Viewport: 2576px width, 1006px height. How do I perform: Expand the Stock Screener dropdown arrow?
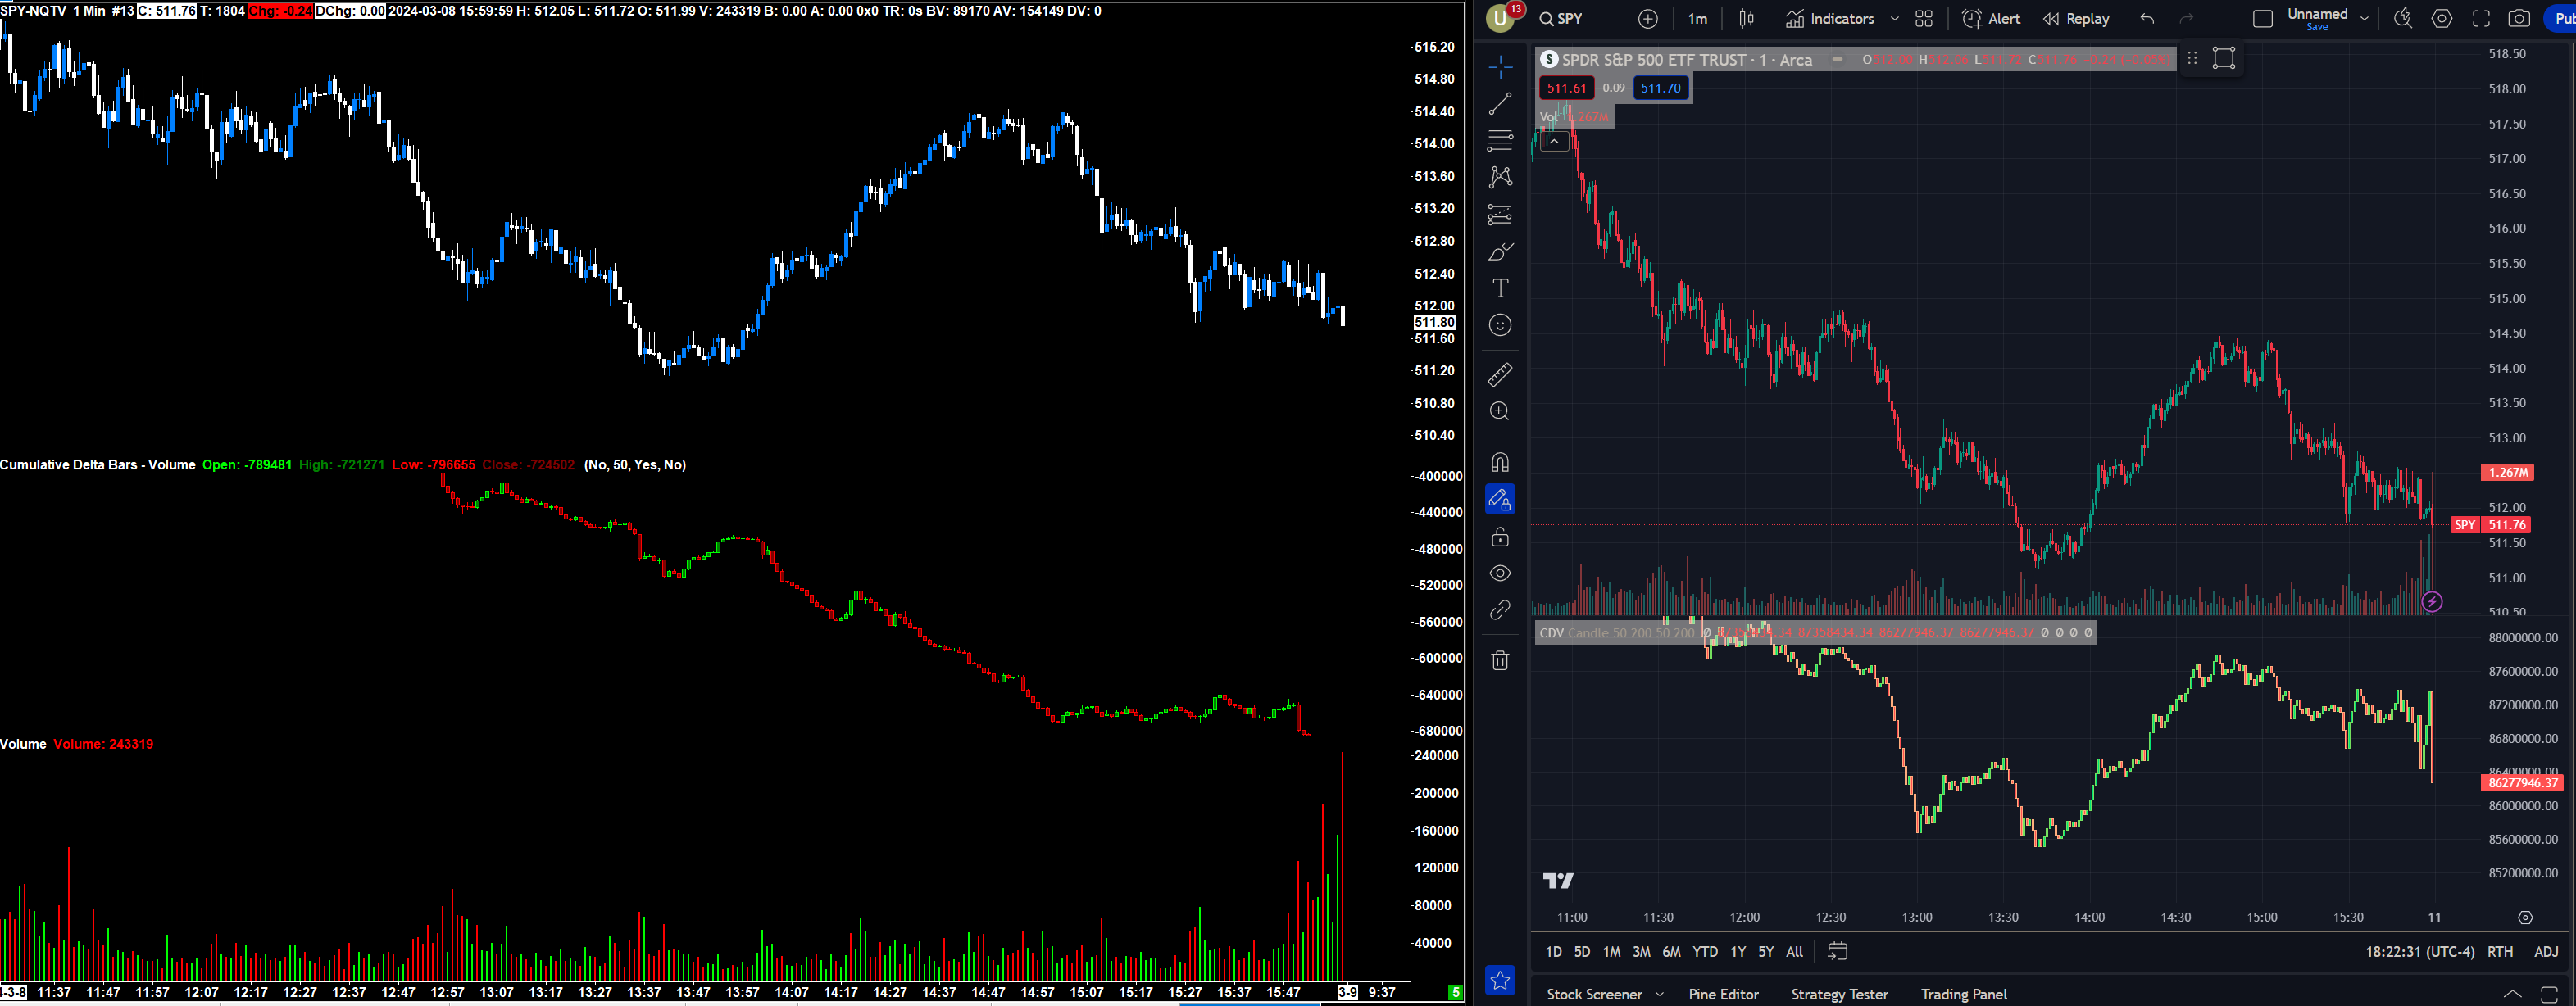1660,994
